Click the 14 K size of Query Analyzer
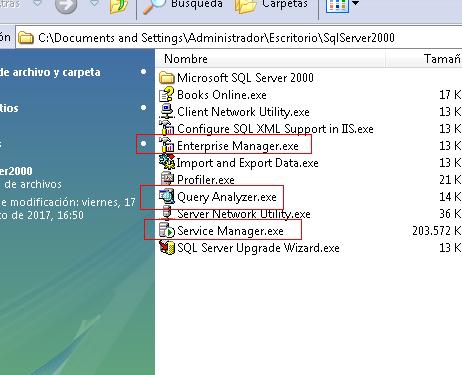The height and width of the screenshot is (375, 462). 450,197
